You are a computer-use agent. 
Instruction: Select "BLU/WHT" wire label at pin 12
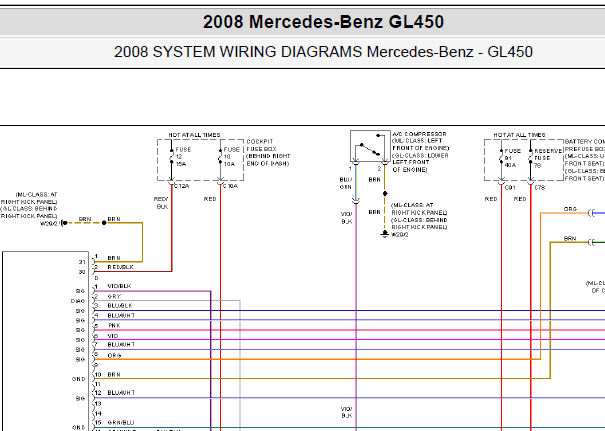click(x=121, y=393)
